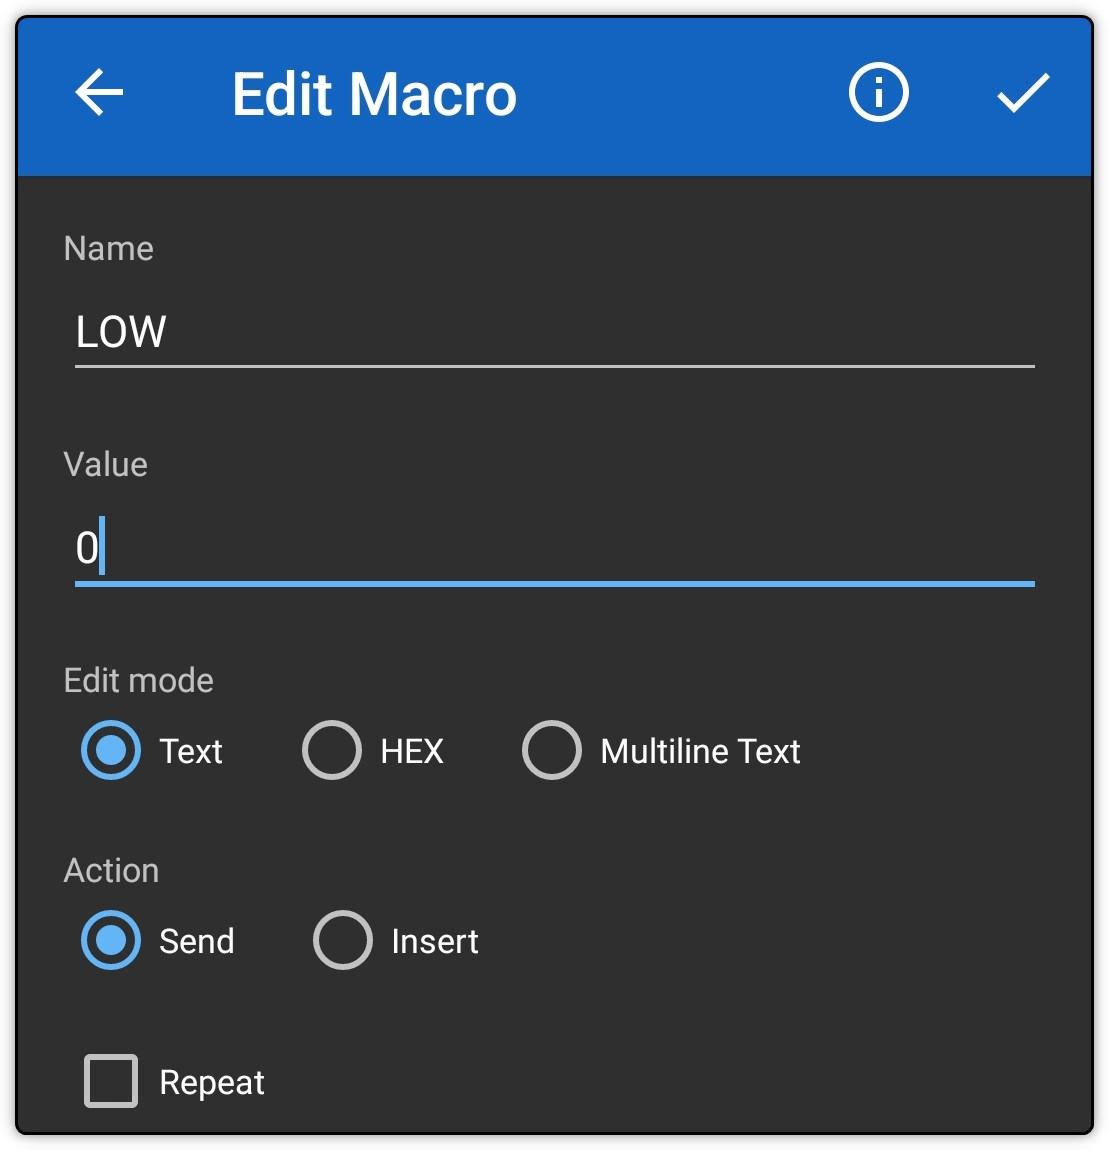
Task: Click the Send label text
Action: [x=197, y=941]
